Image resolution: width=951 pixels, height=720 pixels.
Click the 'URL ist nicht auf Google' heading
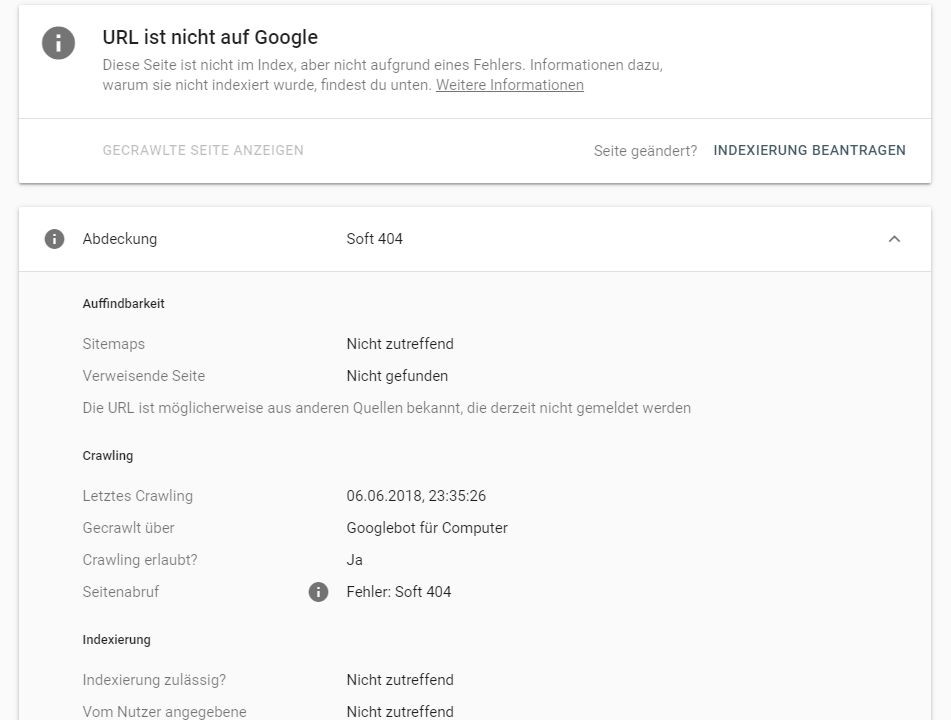(x=210, y=38)
